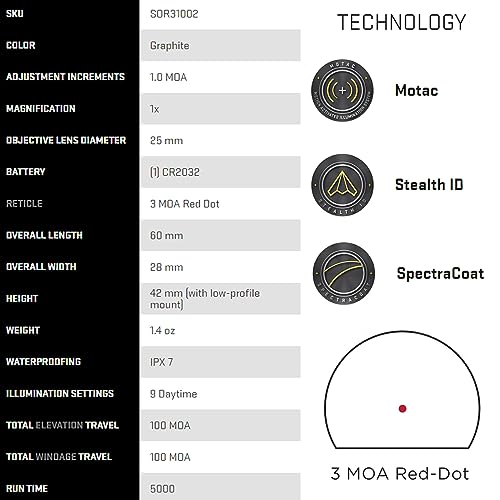
Task: Click the 42 mm height value cell
Action: click(221, 299)
